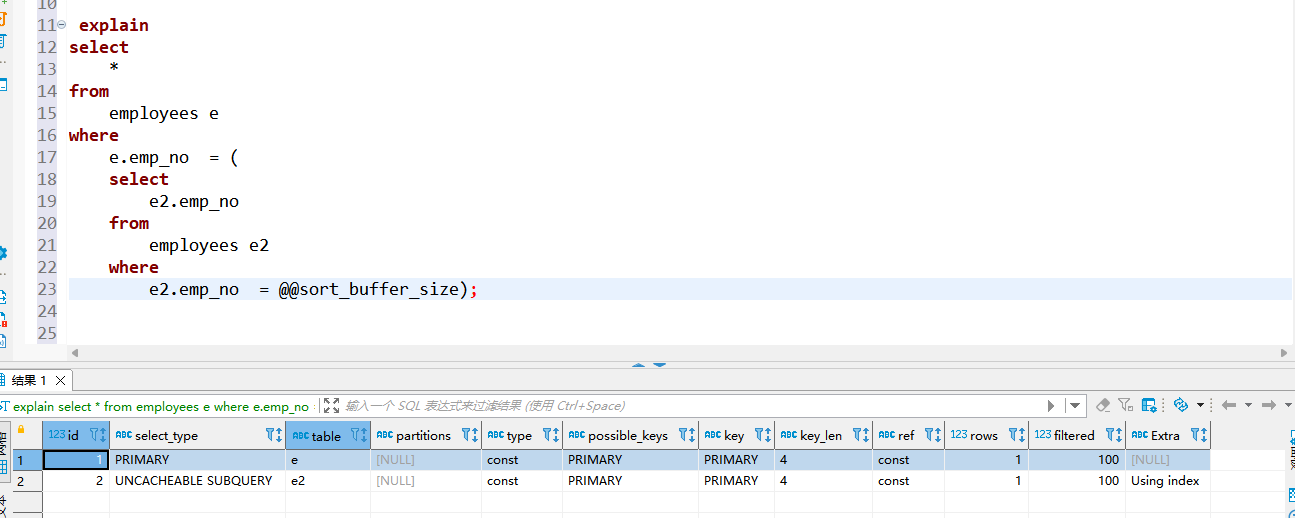Go back in result history
This screenshot has height=518, width=1295.
tap(1229, 405)
